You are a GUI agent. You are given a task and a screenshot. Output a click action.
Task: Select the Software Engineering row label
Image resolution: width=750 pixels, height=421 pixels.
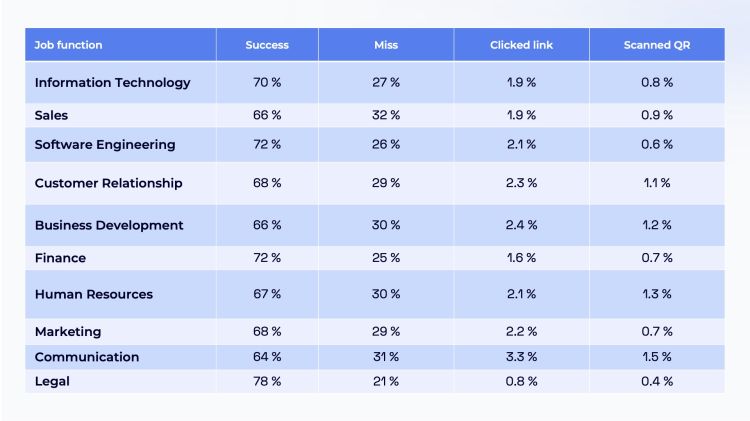105,144
